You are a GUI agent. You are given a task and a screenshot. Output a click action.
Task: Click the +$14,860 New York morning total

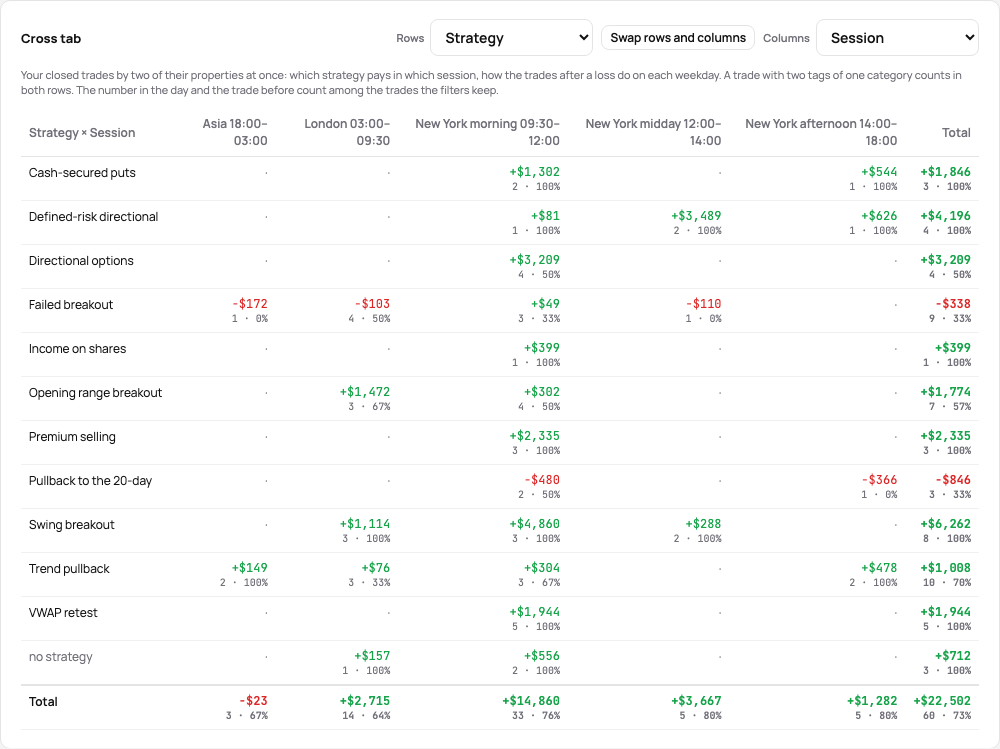tap(531, 707)
